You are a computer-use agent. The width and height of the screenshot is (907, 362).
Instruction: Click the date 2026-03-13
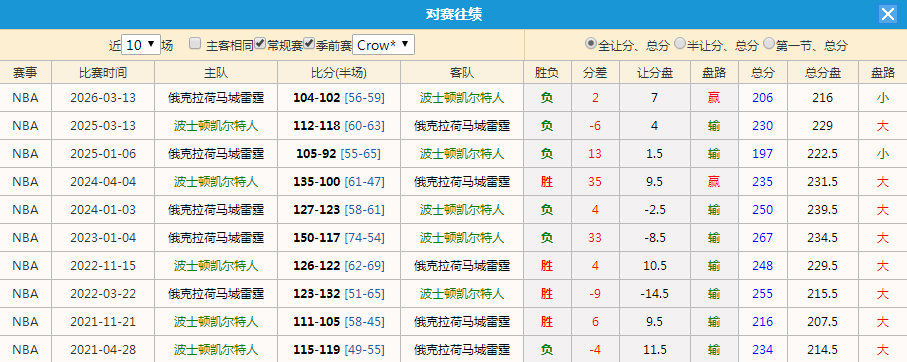pos(103,98)
